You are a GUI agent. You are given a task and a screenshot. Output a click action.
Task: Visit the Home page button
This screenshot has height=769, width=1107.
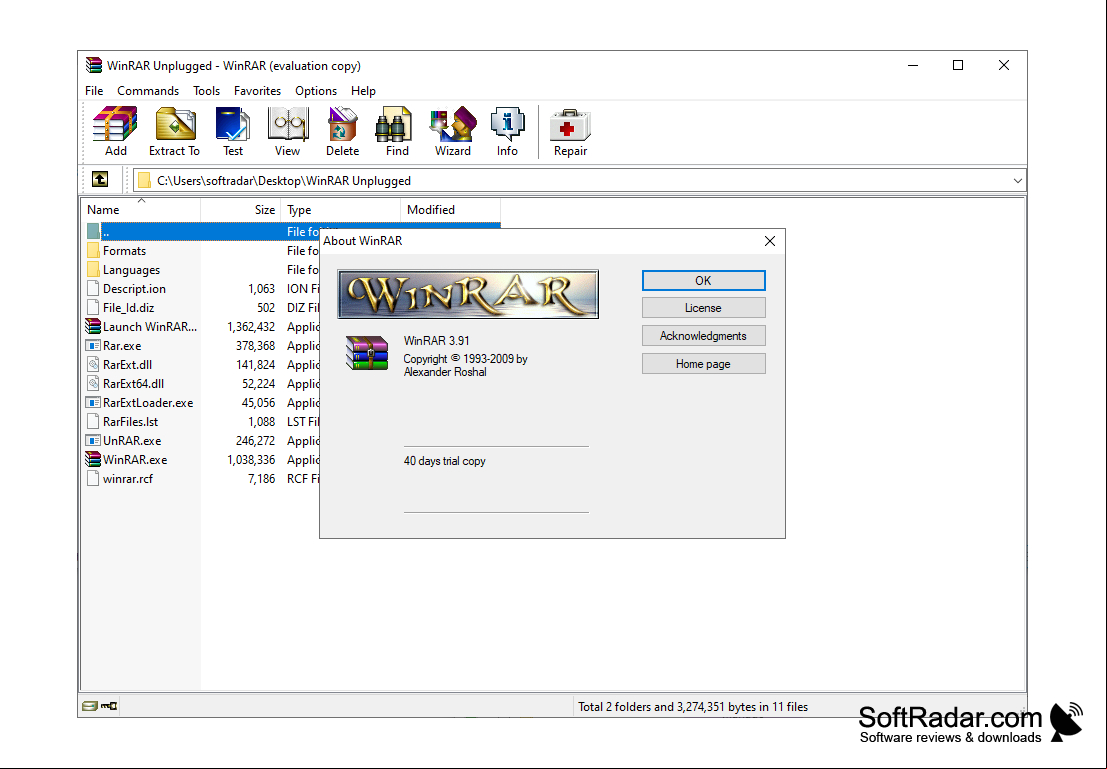pyautogui.click(x=703, y=364)
